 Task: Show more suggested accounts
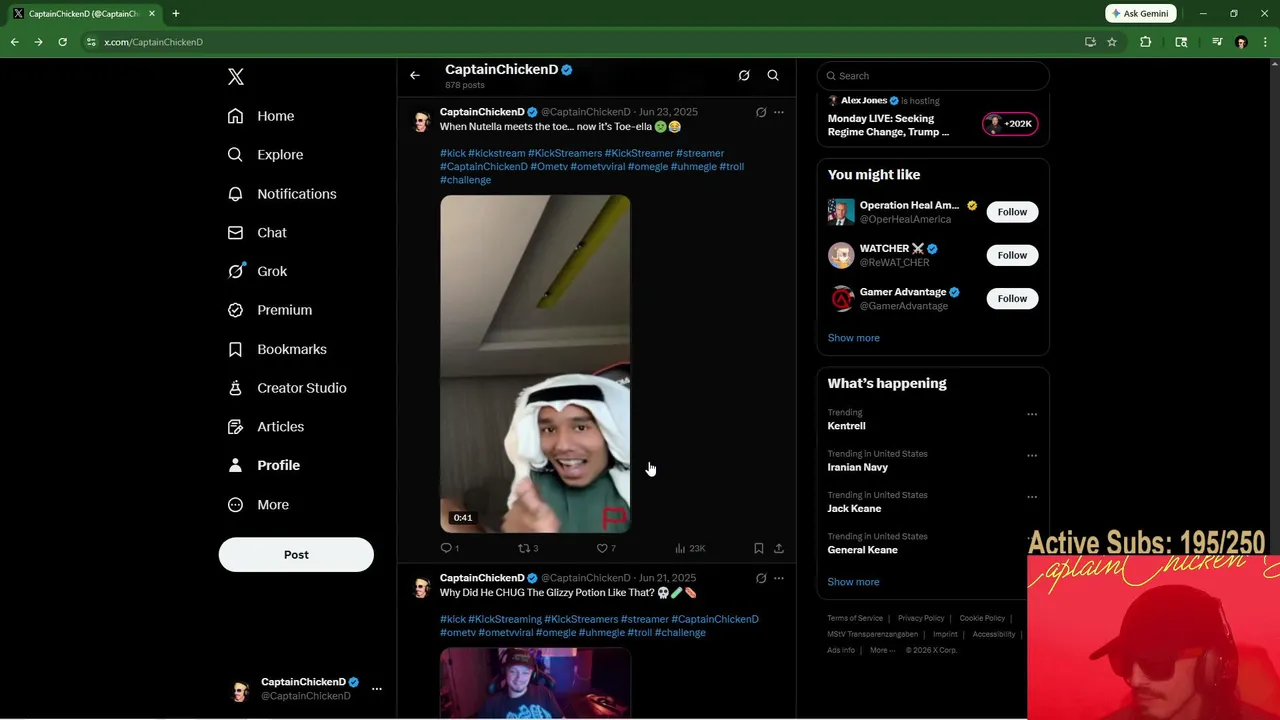coord(853,338)
